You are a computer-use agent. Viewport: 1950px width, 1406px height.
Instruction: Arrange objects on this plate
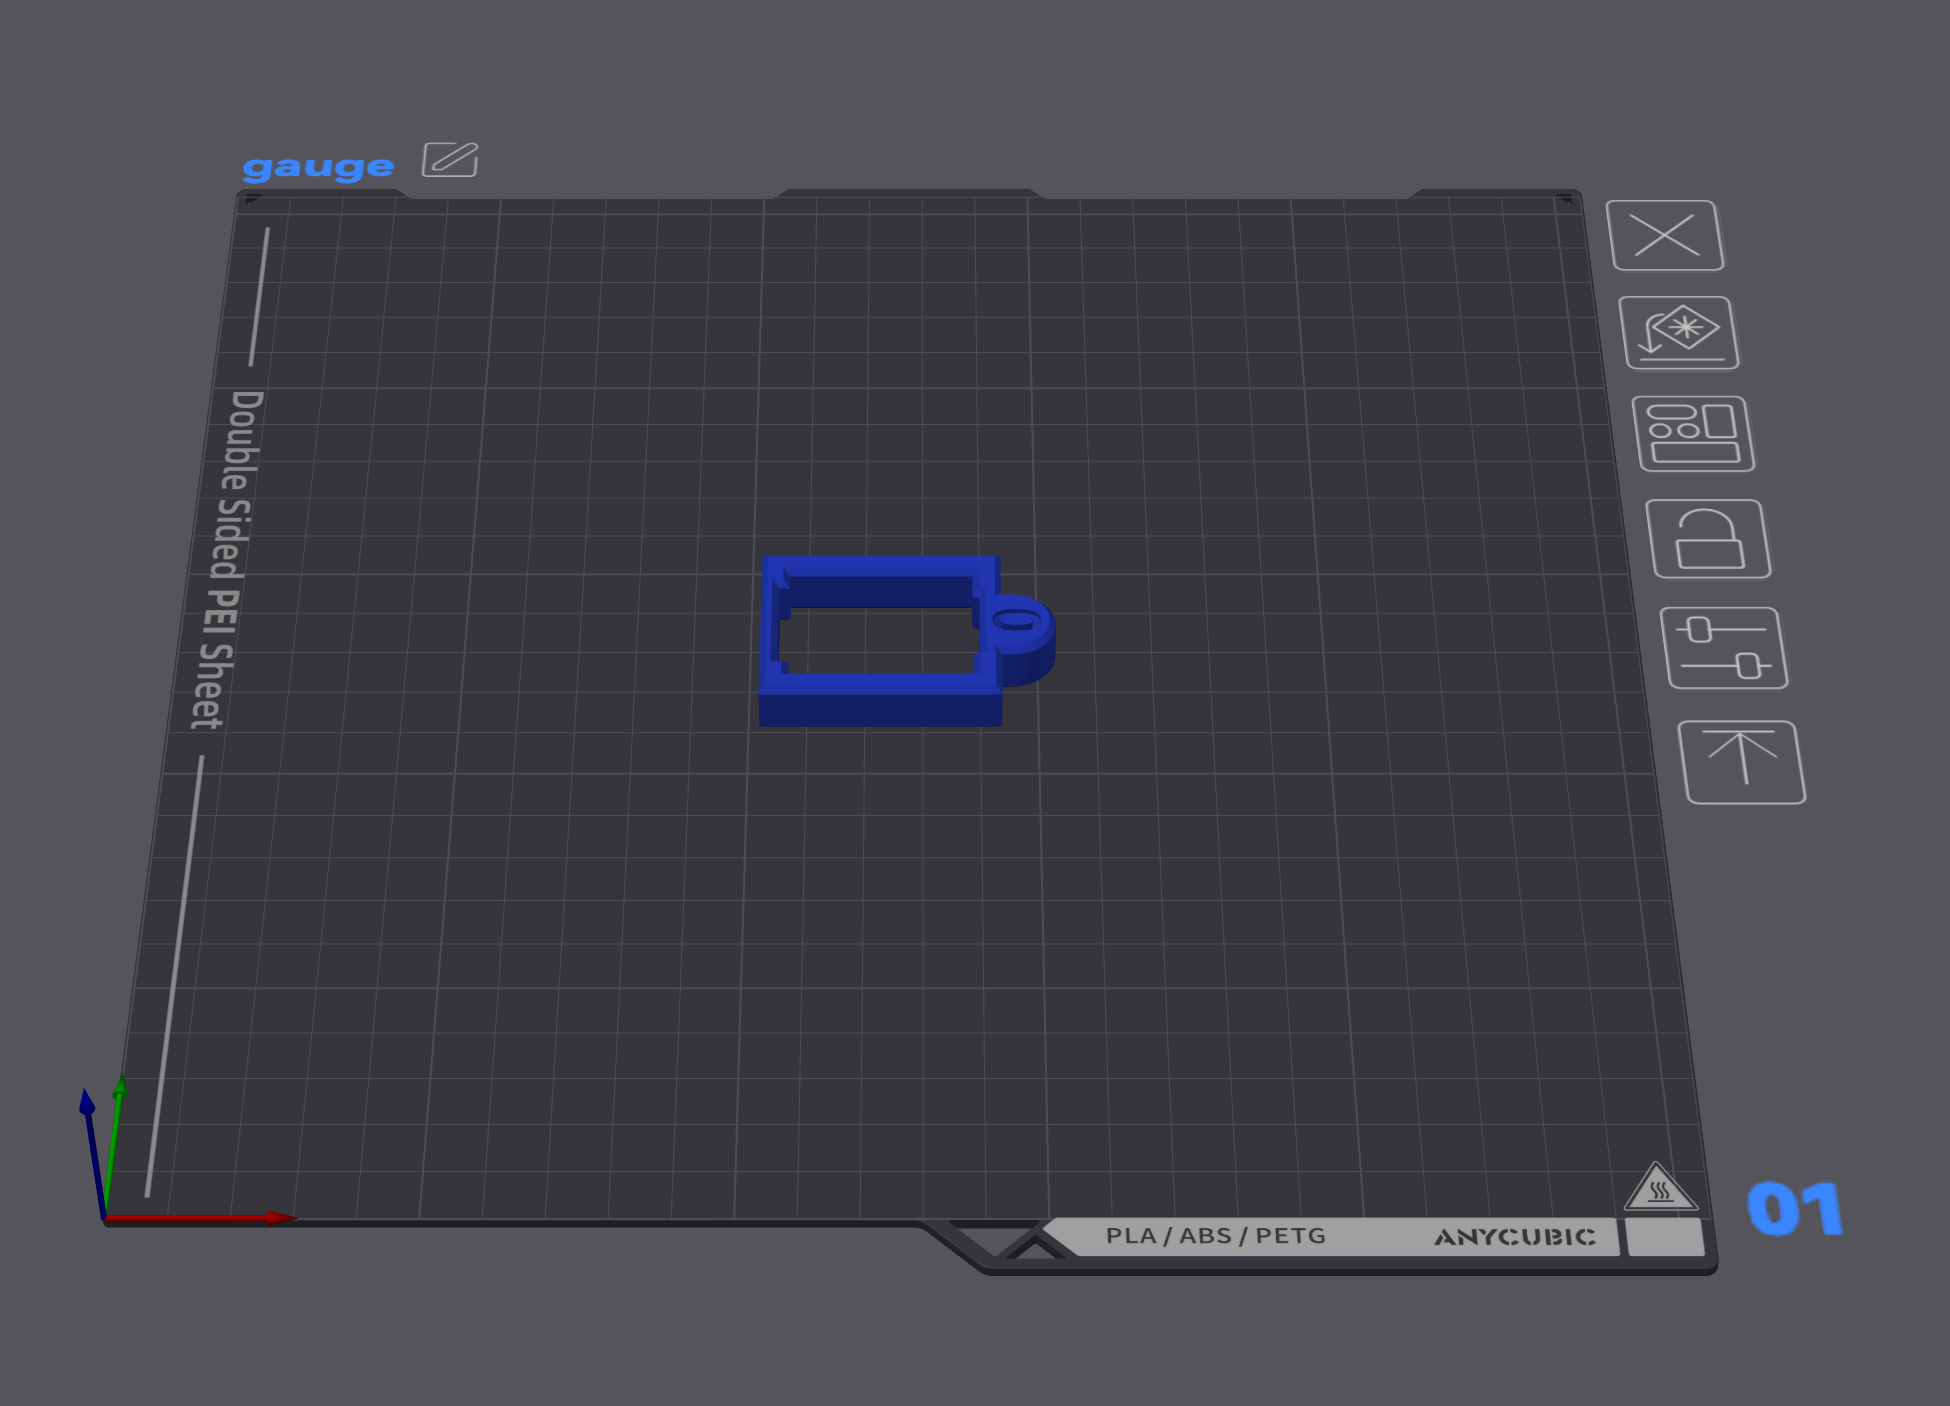coord(1693,434)
